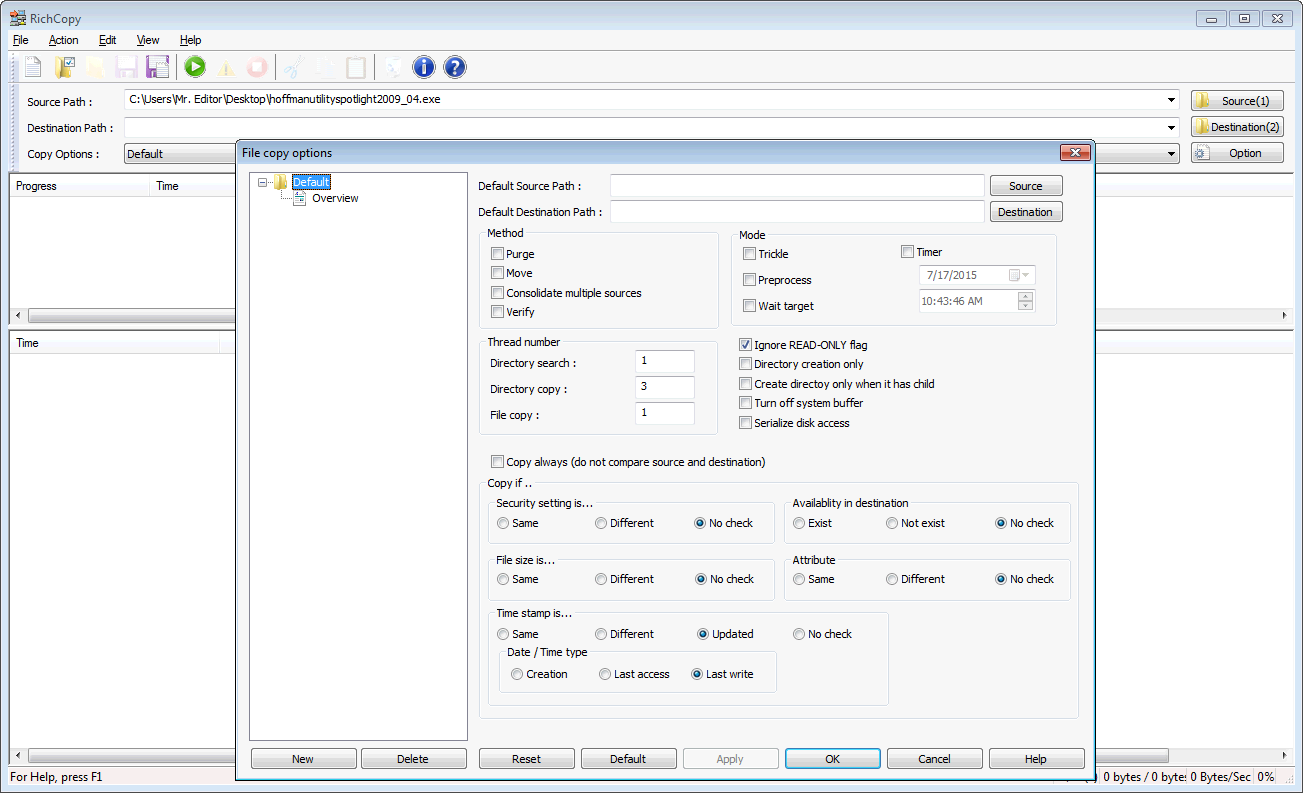Click the Source(1) folder button
The height and width of the screenshot is (793, 1303).
[1237, 101]
